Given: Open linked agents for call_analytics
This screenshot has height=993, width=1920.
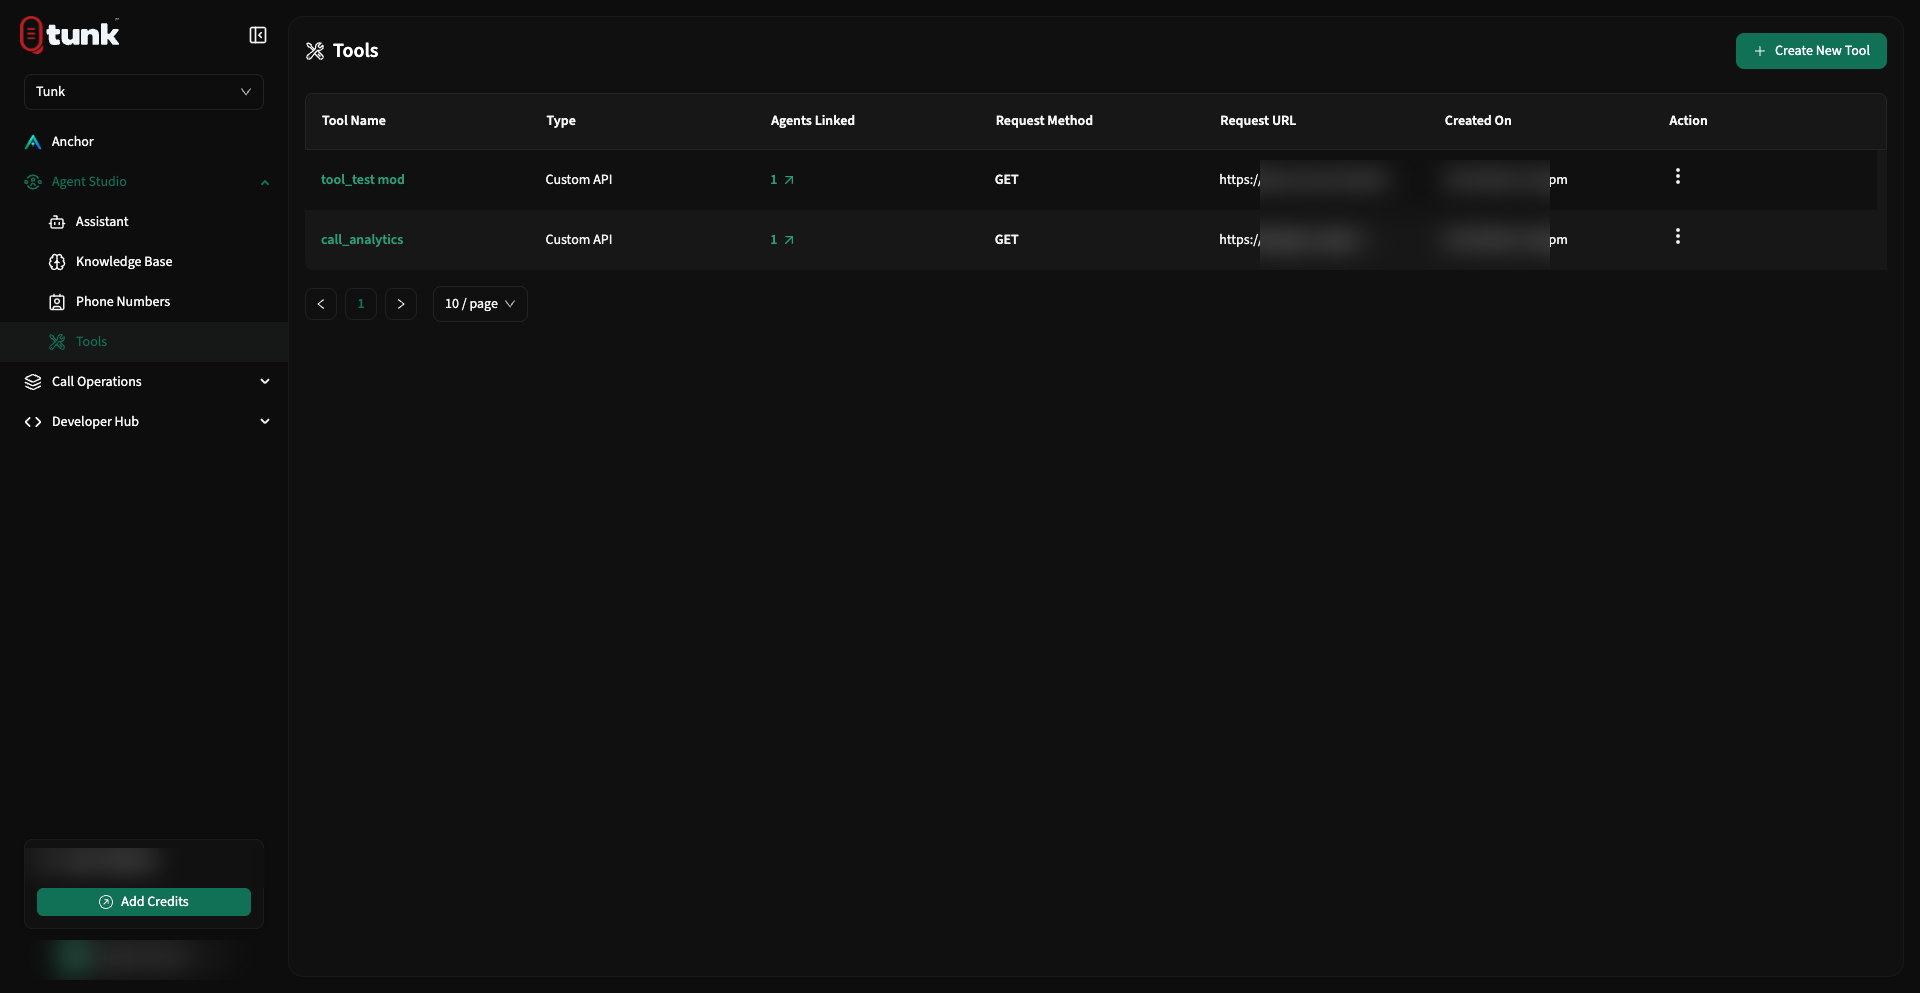Looking at the screenshot, I should (x=782, y=240).
